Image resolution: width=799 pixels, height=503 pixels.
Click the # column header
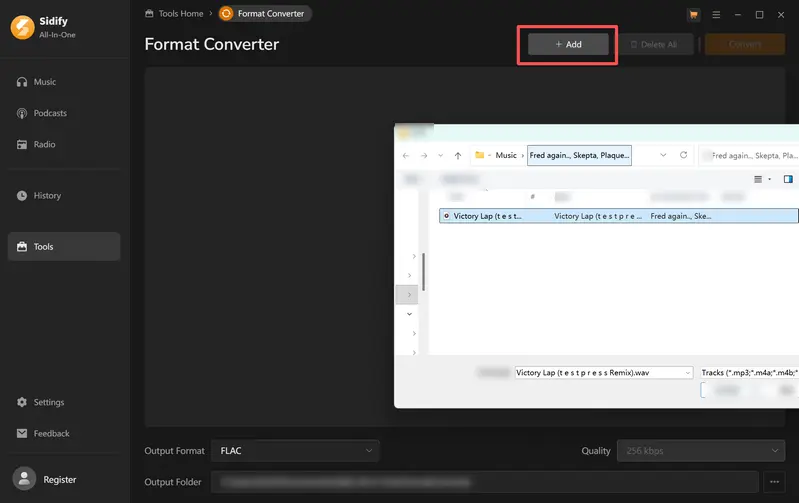point(532,197)
